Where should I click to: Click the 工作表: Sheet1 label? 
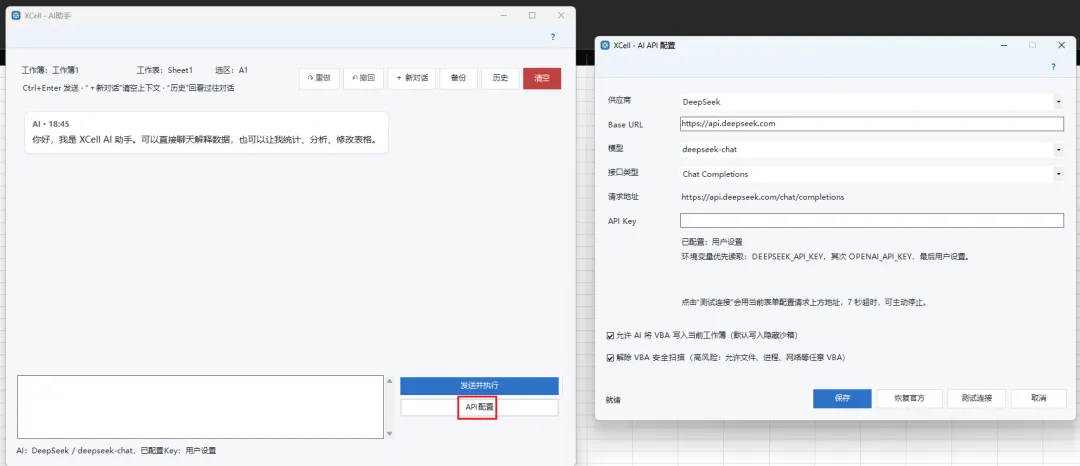pos(165,70)
